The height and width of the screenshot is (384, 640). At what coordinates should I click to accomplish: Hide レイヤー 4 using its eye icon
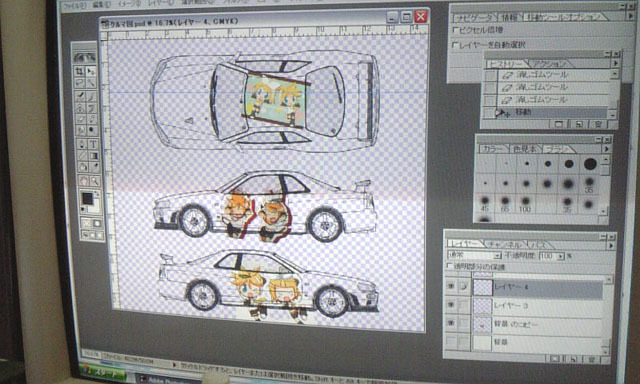click(451, 287)
